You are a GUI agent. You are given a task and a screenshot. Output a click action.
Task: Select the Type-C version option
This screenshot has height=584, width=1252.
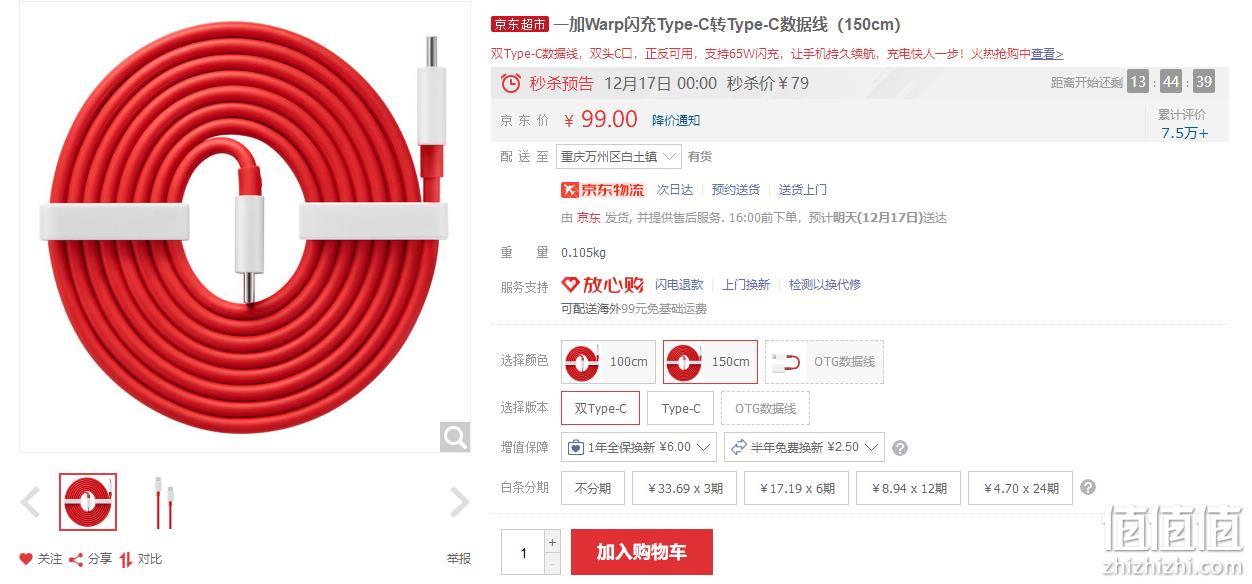pyautogui.click(x=680, y=408)
